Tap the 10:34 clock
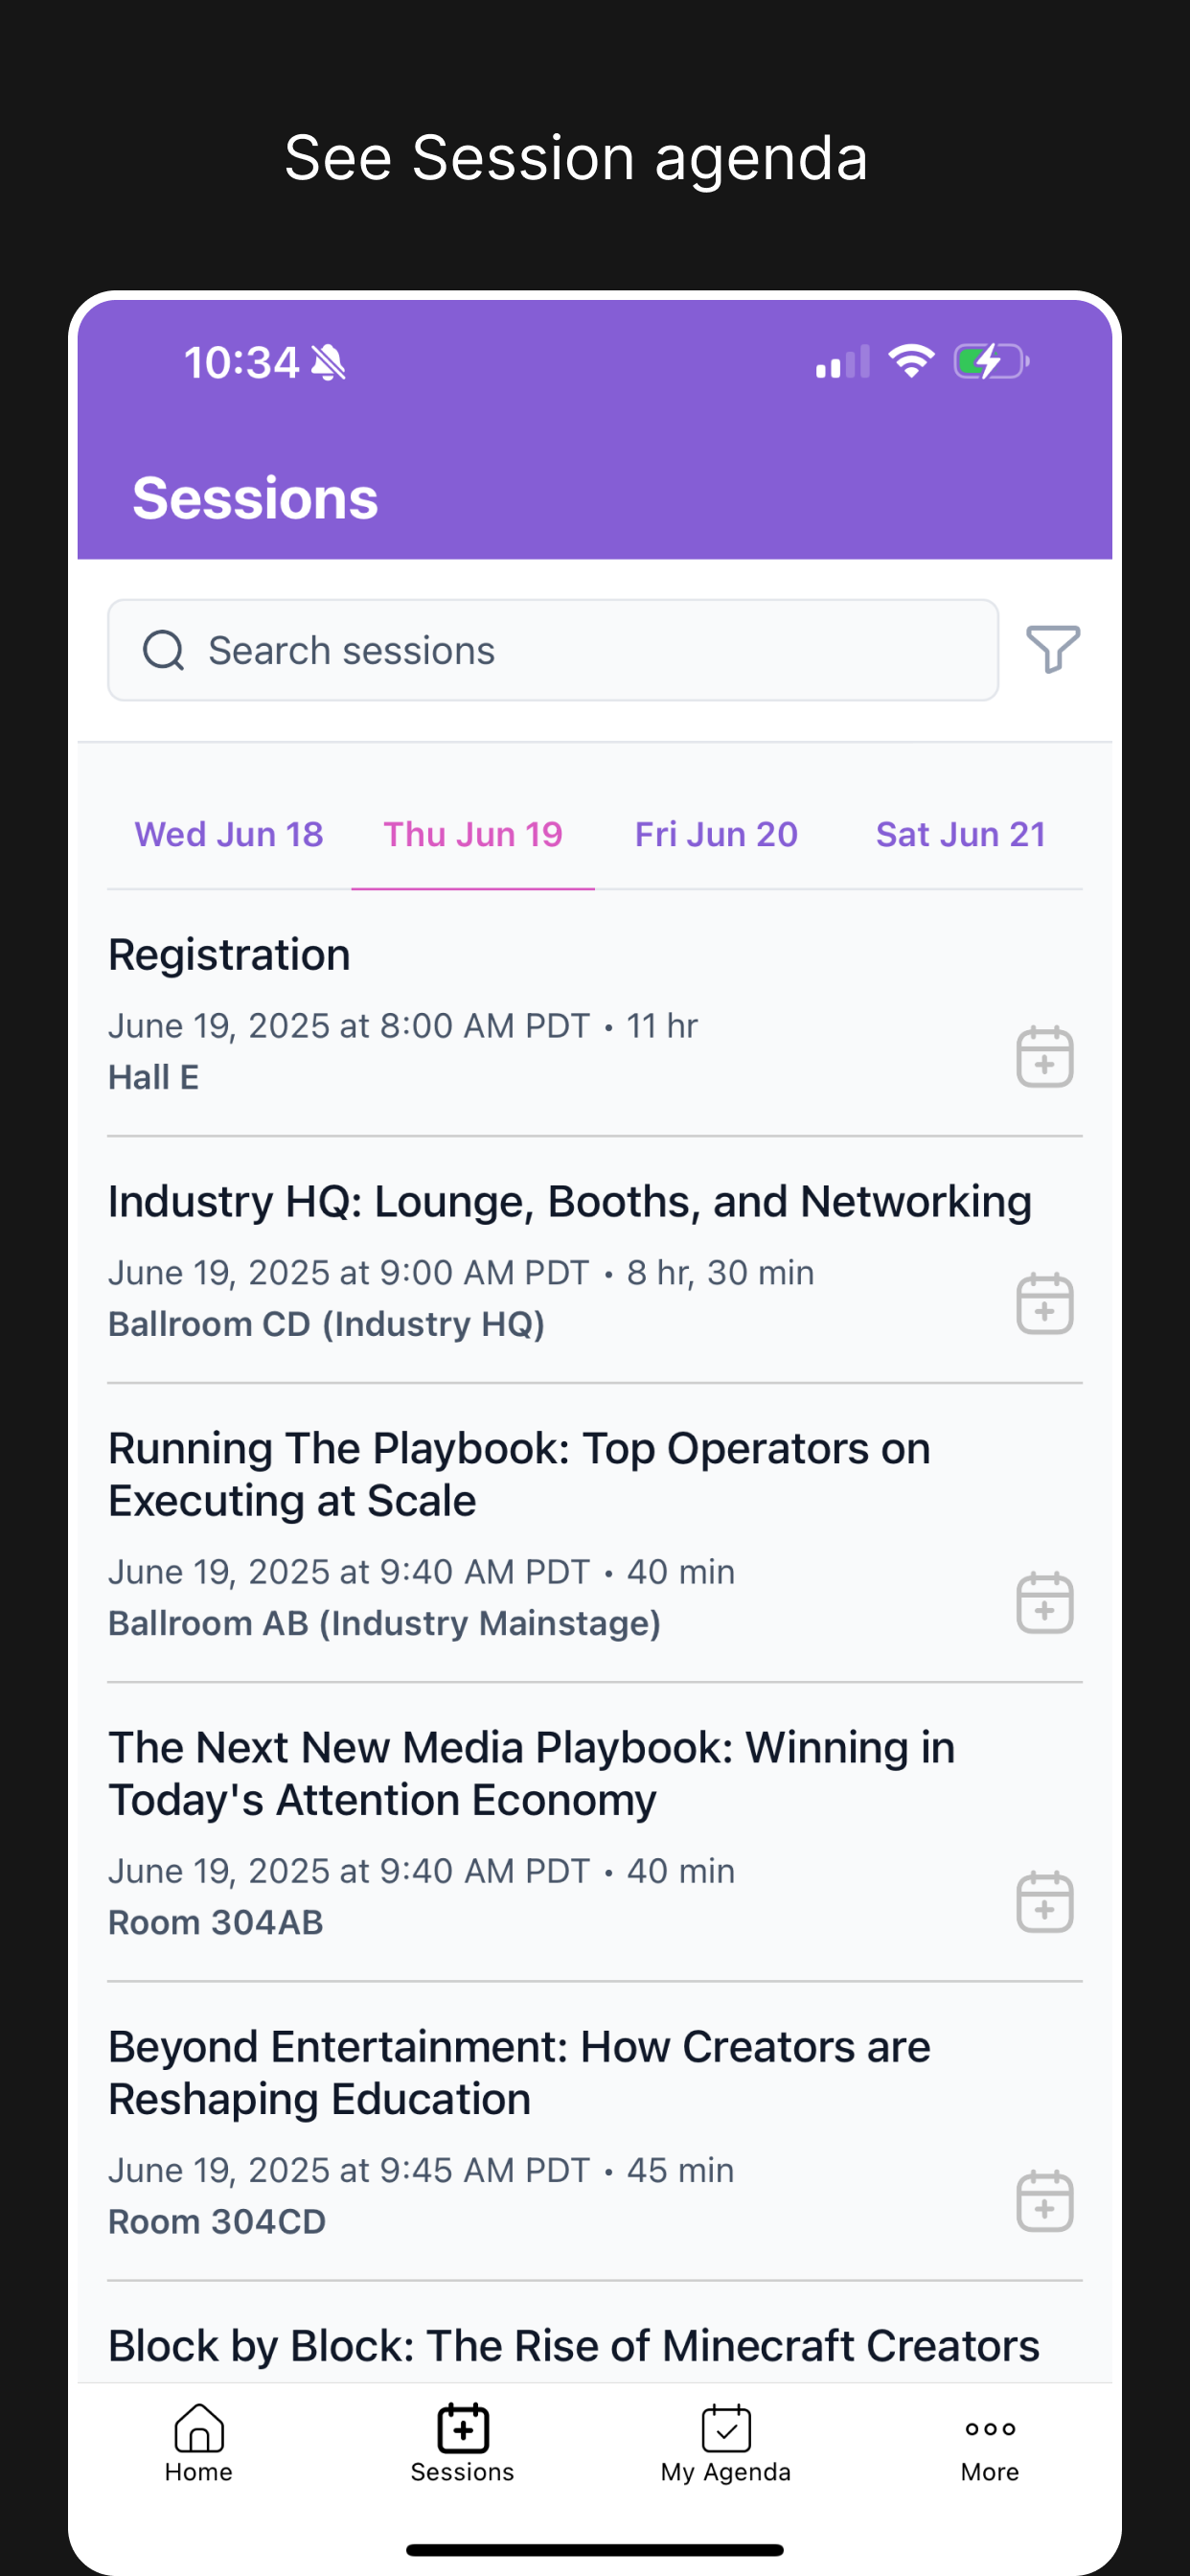 [242, 362]
